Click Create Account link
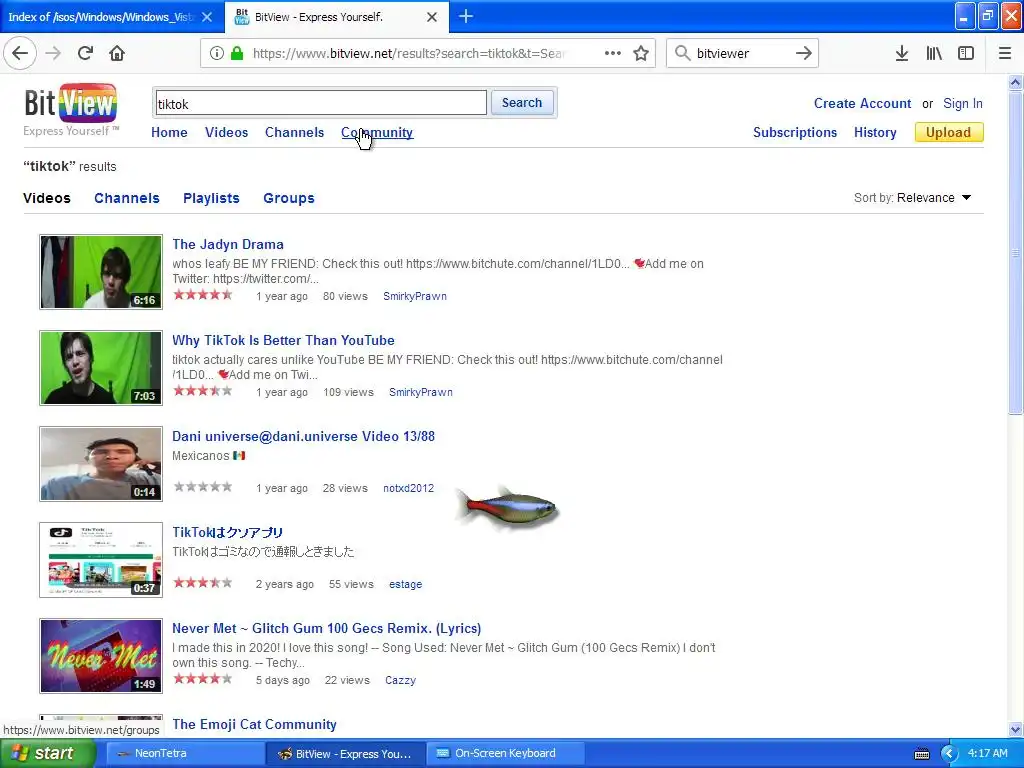Viewport: 1024px width, 768px height. point(862,103)
